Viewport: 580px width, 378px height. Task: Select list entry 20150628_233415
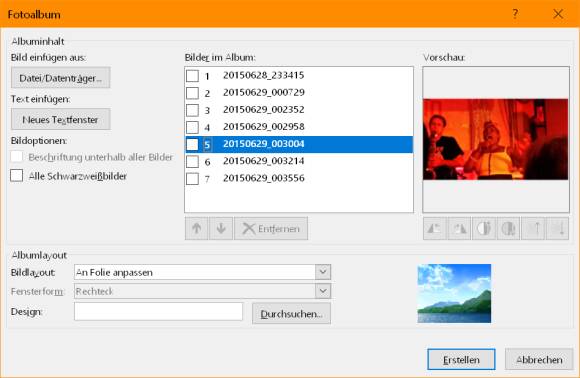click(299, 75)
